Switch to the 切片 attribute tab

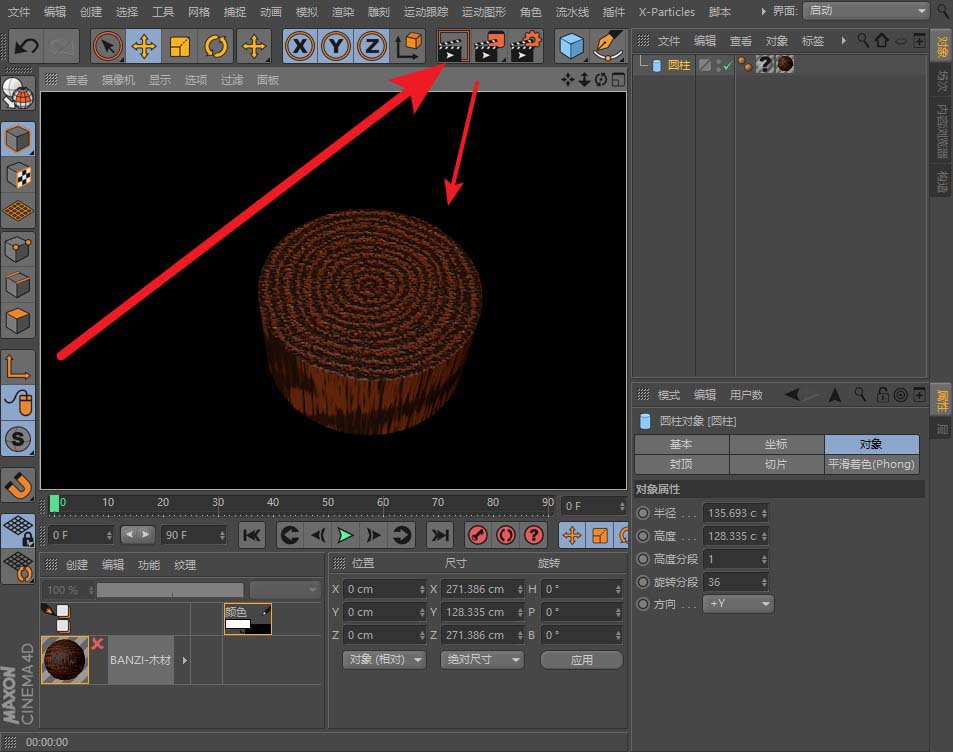point(776,463)
